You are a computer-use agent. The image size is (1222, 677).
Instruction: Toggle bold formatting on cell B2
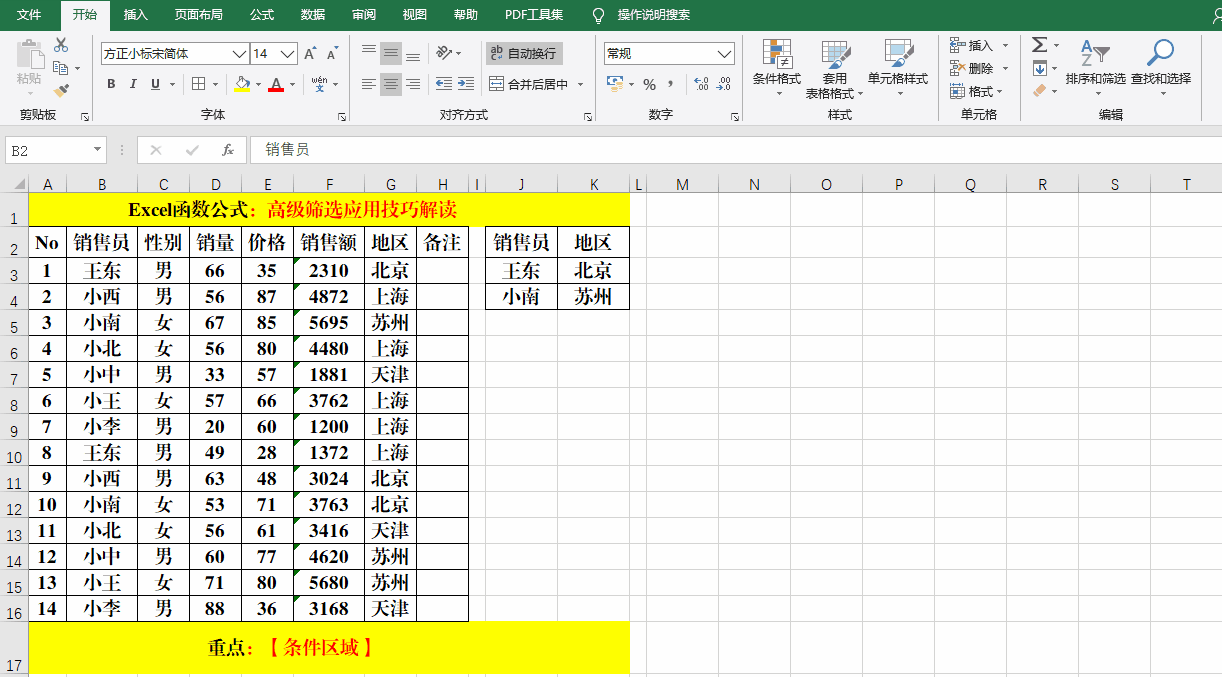111,84
